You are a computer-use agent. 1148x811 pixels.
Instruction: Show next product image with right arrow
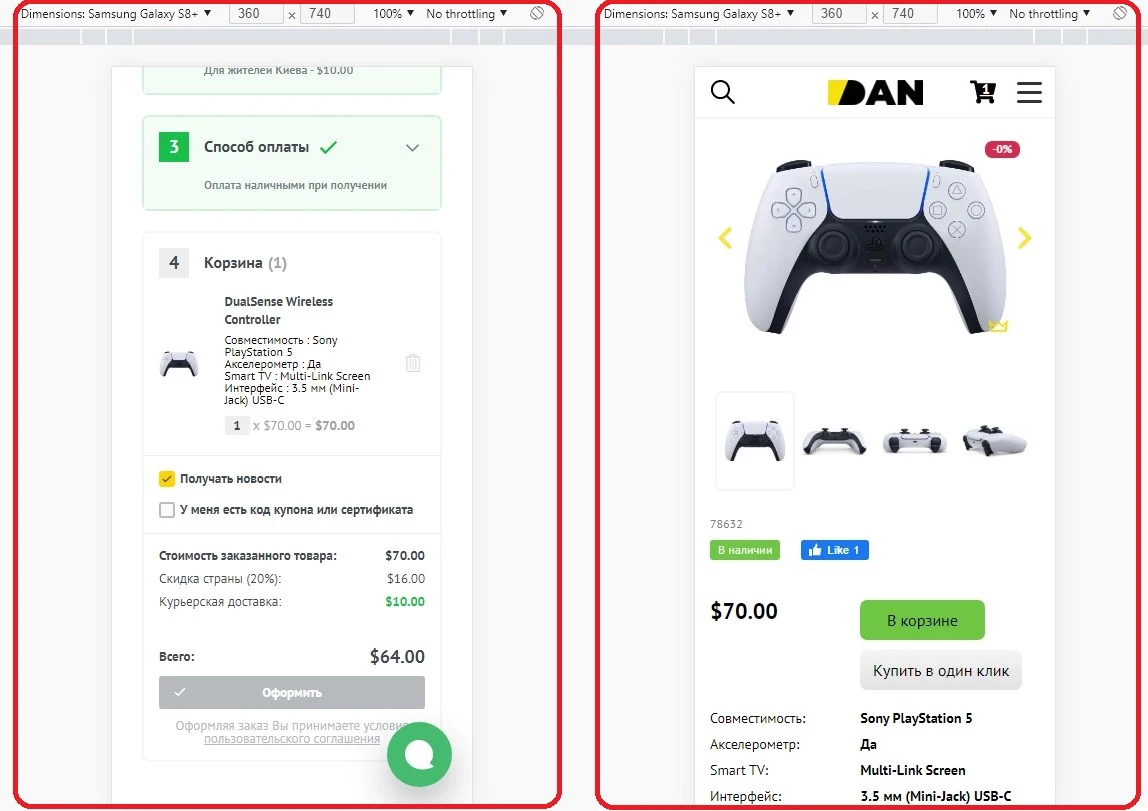pos(1024,238)
